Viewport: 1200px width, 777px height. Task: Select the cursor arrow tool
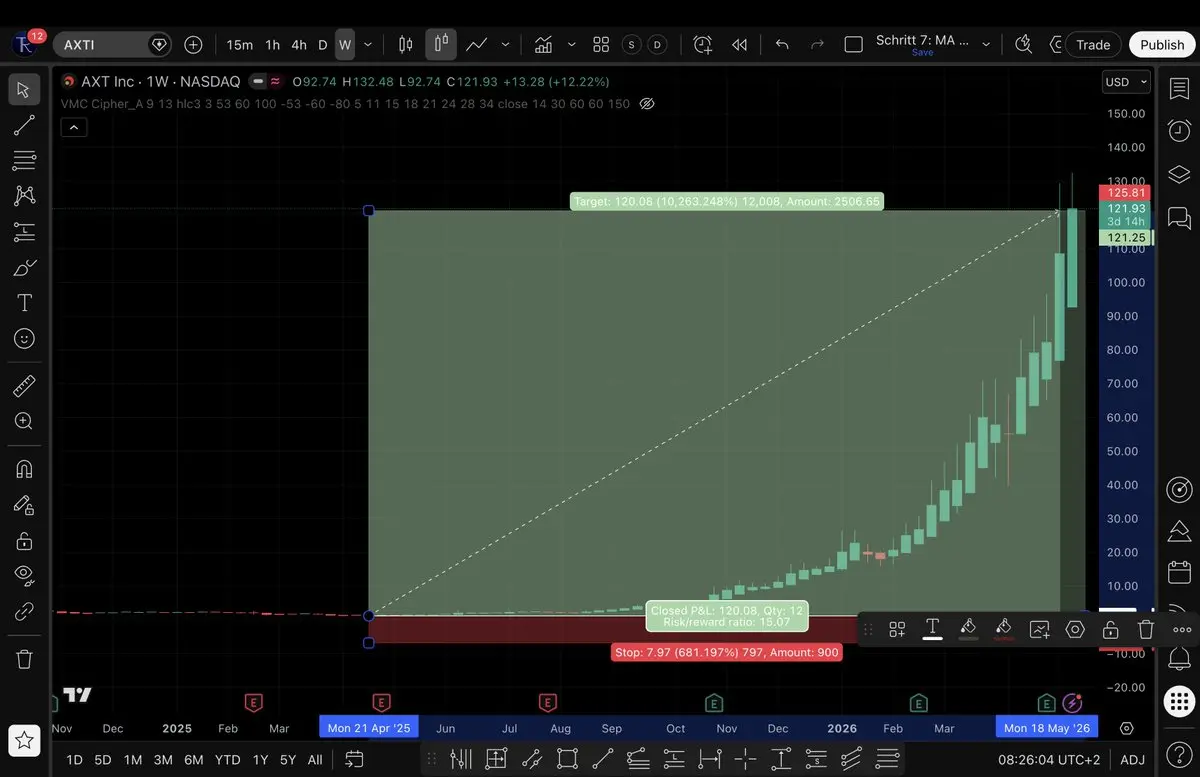24,90
